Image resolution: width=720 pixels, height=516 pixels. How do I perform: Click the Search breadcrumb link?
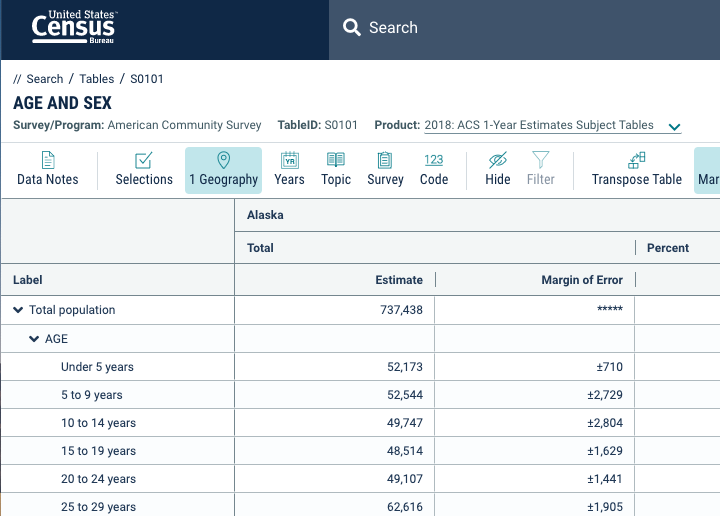coord(44,79)
